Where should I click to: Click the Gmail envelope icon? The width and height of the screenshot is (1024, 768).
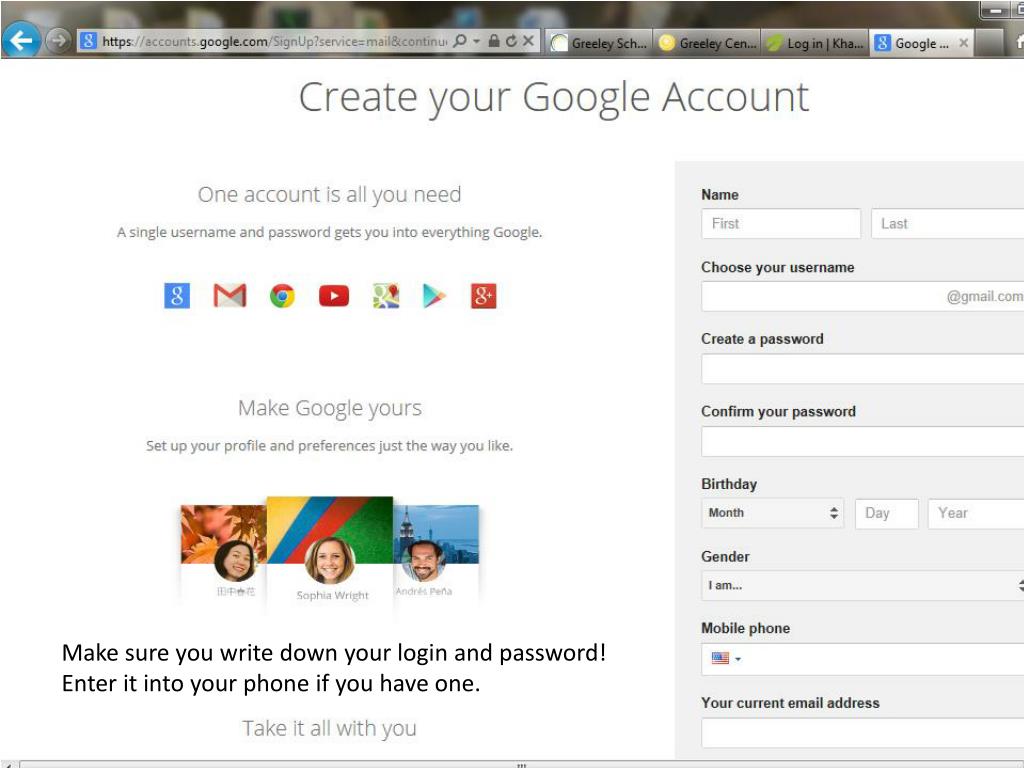pyautogui.click(x=230, y=296)
